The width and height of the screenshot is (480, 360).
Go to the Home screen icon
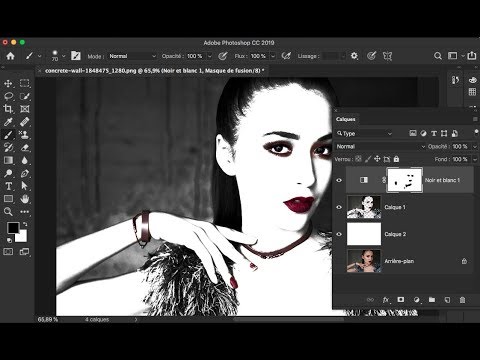tap(10, 56)
